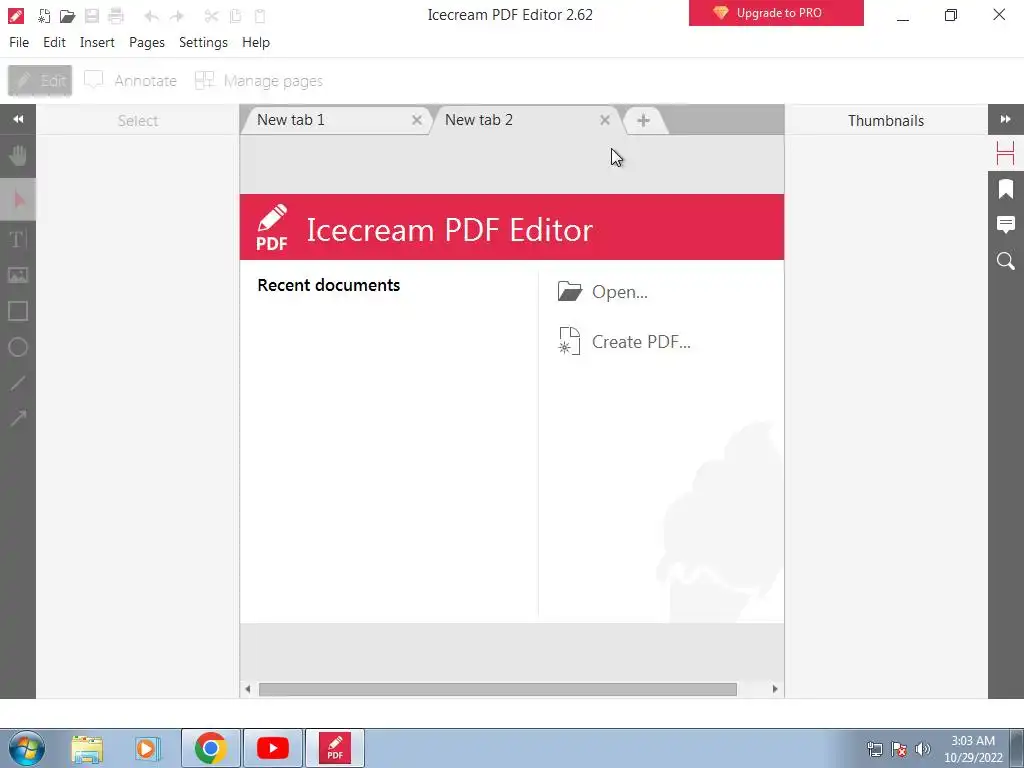The width and height of the screenshot is (1024, 768).
Task: Open the Bookmarks panel icon
Action: (1006, 189)
